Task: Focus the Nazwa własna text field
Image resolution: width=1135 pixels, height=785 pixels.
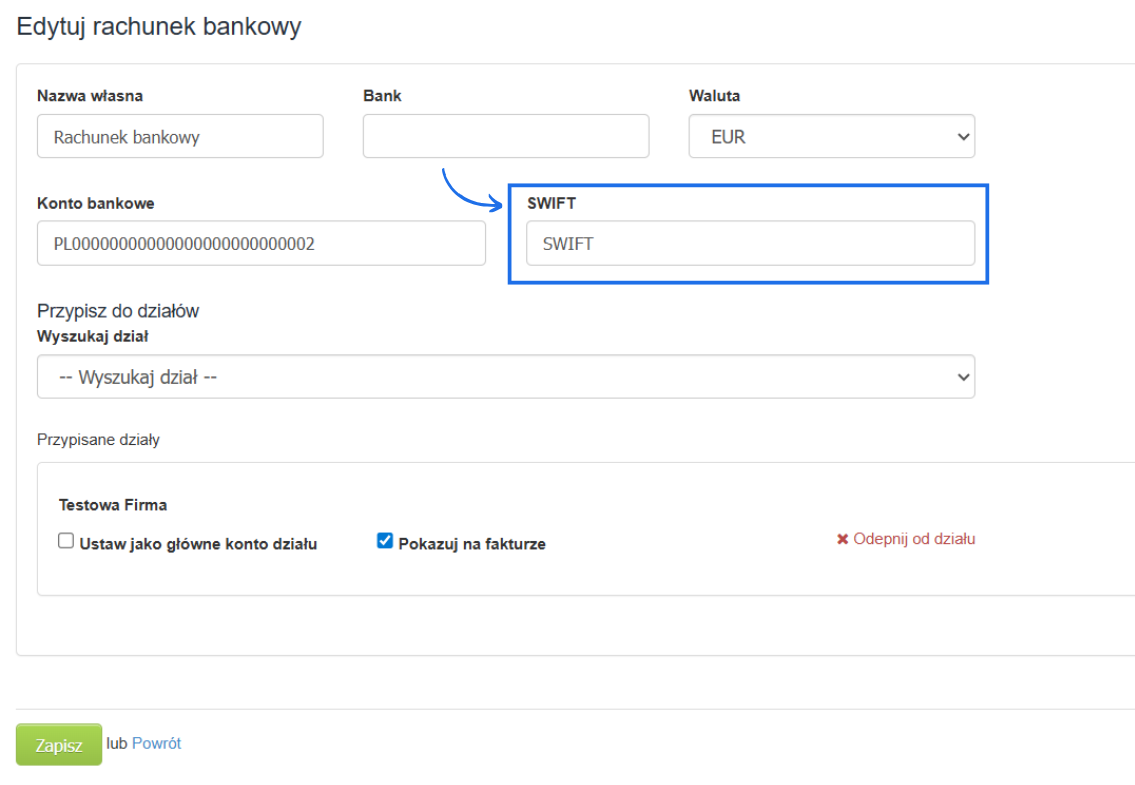Action: coord(180,137)
